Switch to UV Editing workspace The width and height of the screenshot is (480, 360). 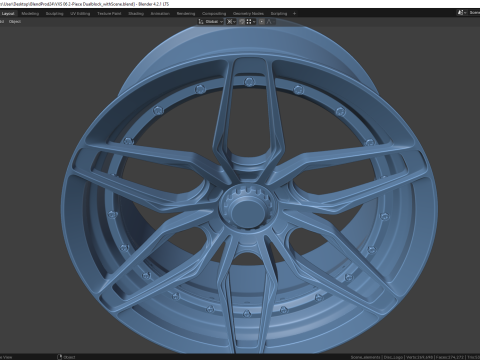click(80, 14)
